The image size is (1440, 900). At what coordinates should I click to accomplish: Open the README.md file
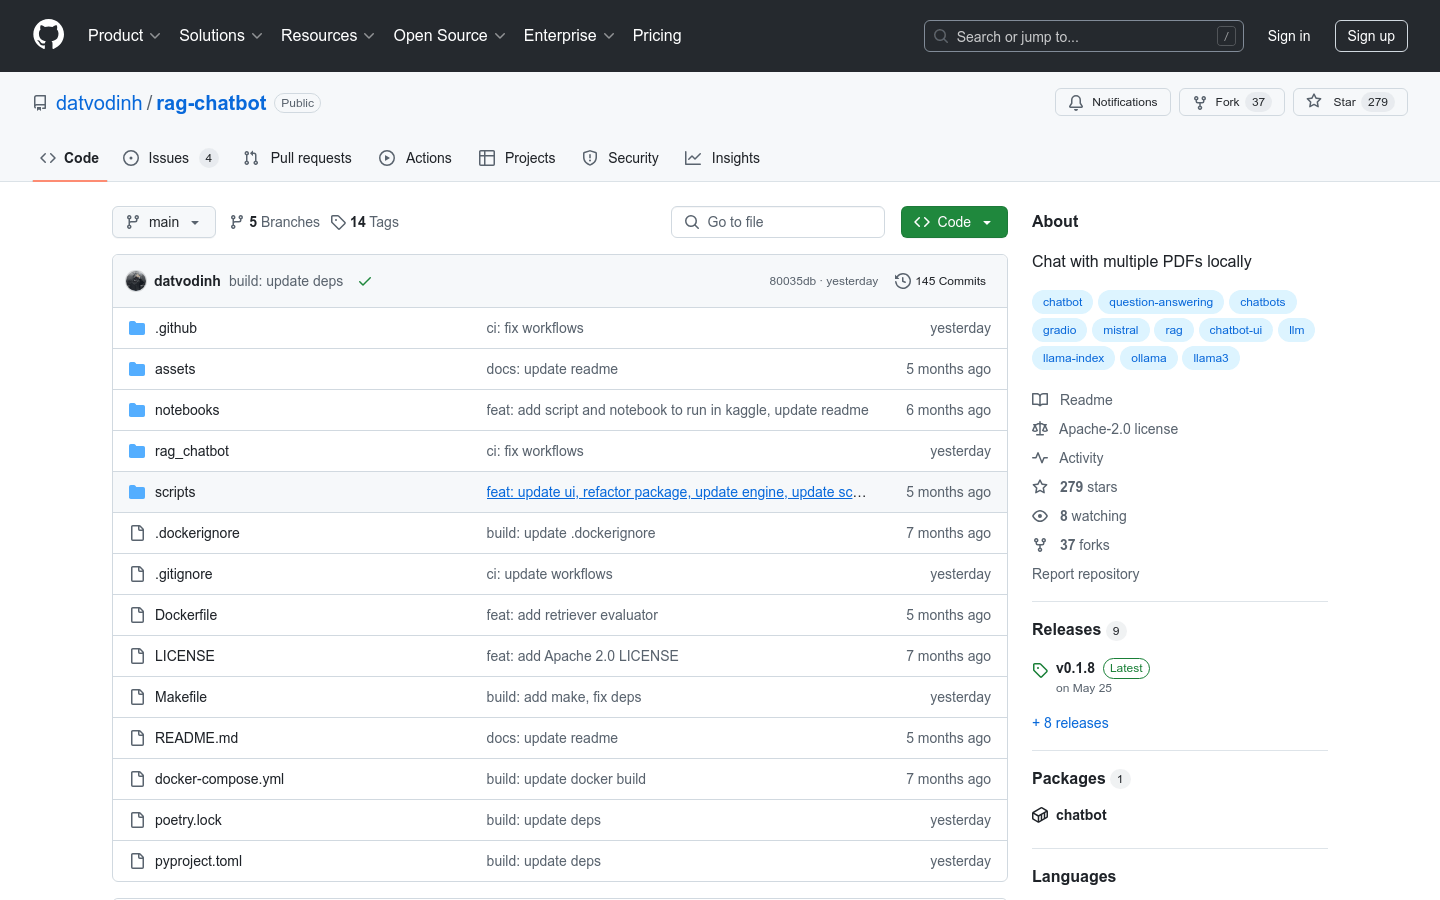196,738
